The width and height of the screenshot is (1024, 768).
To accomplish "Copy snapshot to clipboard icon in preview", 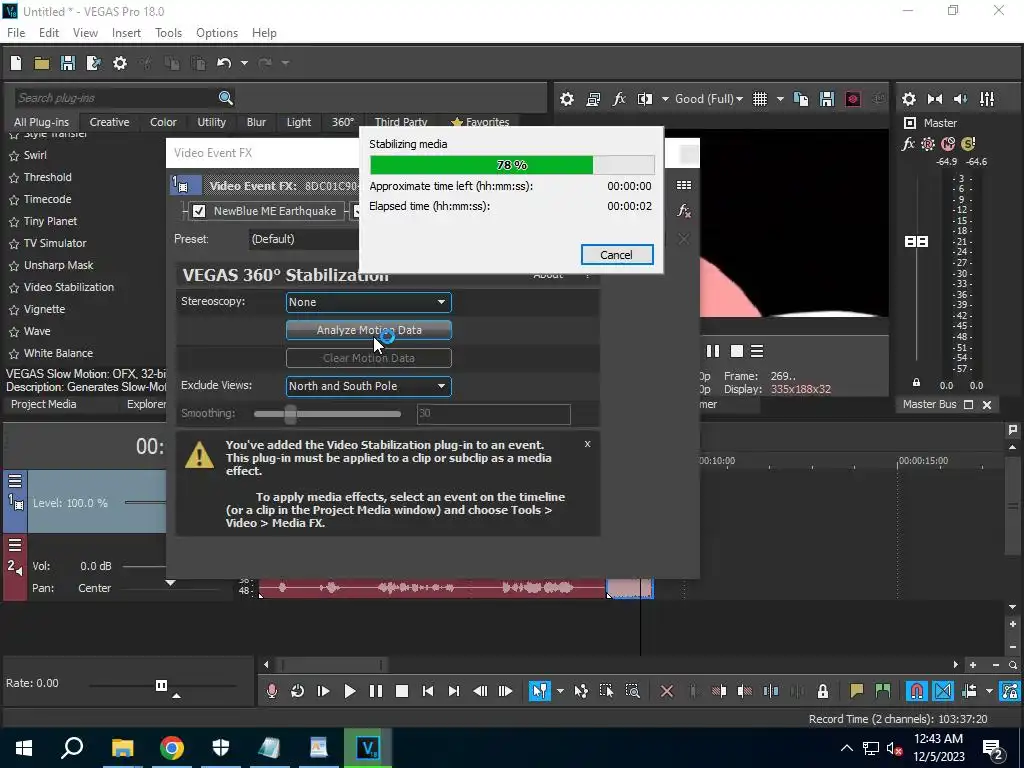I will [x=801, y=99].
